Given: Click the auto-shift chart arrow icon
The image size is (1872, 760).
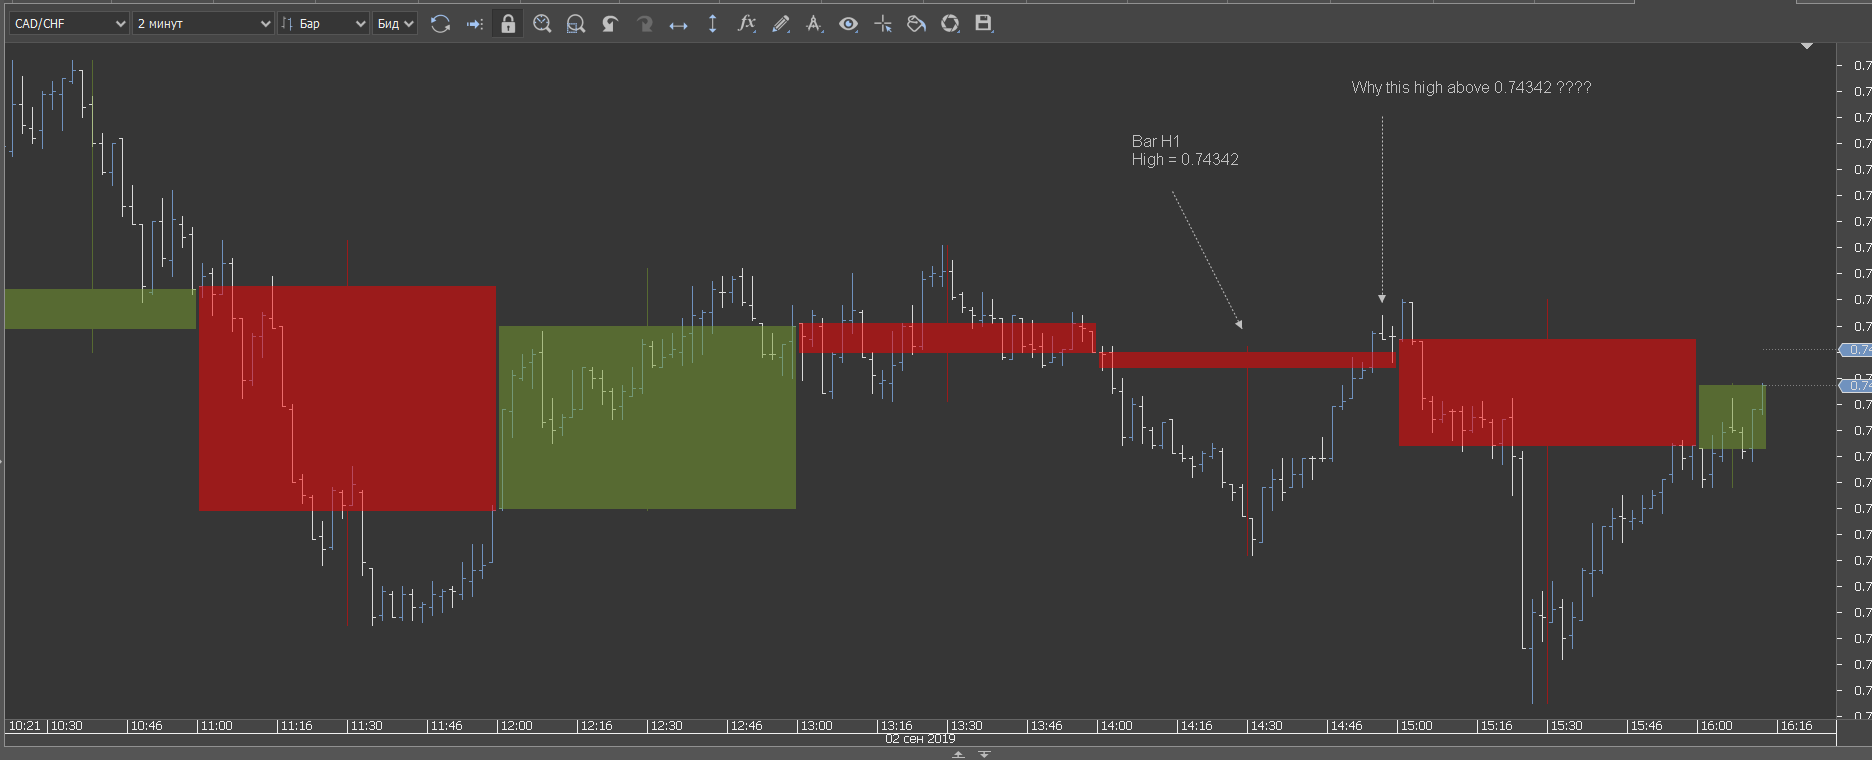Looking at the screenshot, I should pos(475,23).
